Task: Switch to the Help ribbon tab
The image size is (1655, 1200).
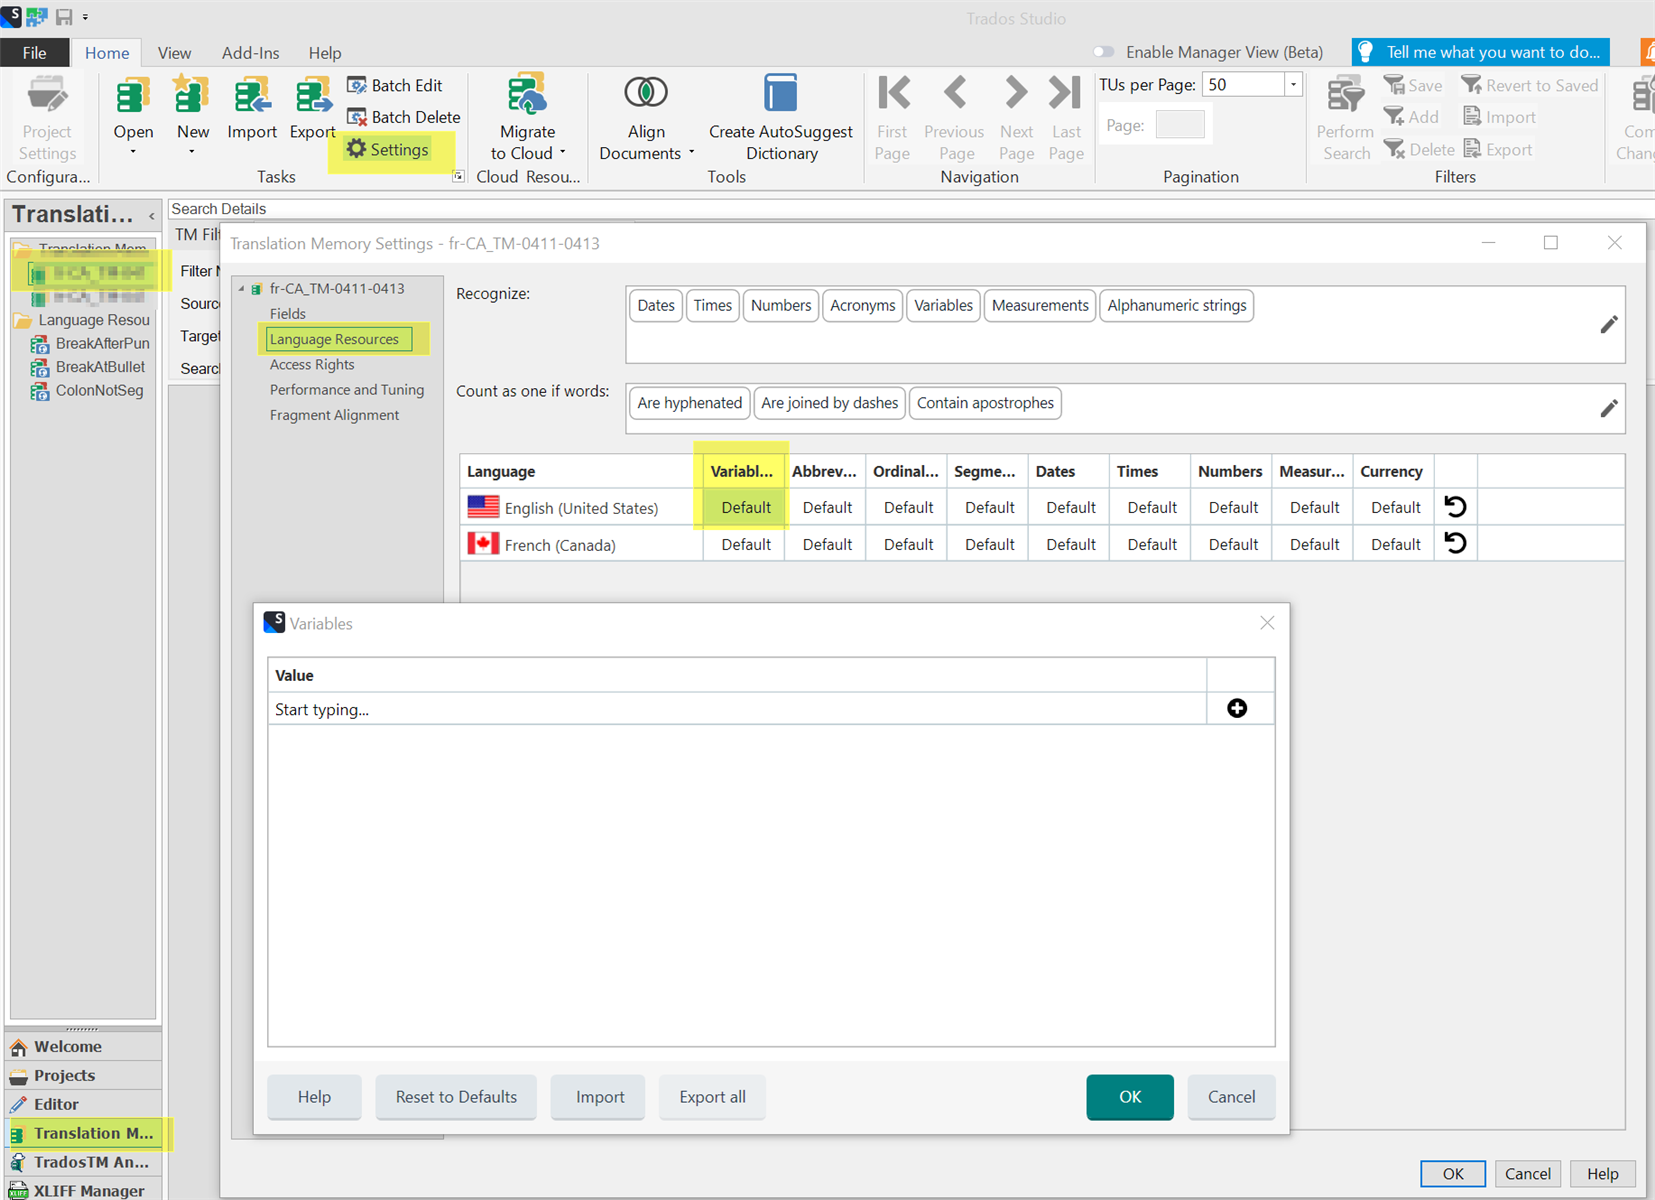Action: (x=324, y=52)
